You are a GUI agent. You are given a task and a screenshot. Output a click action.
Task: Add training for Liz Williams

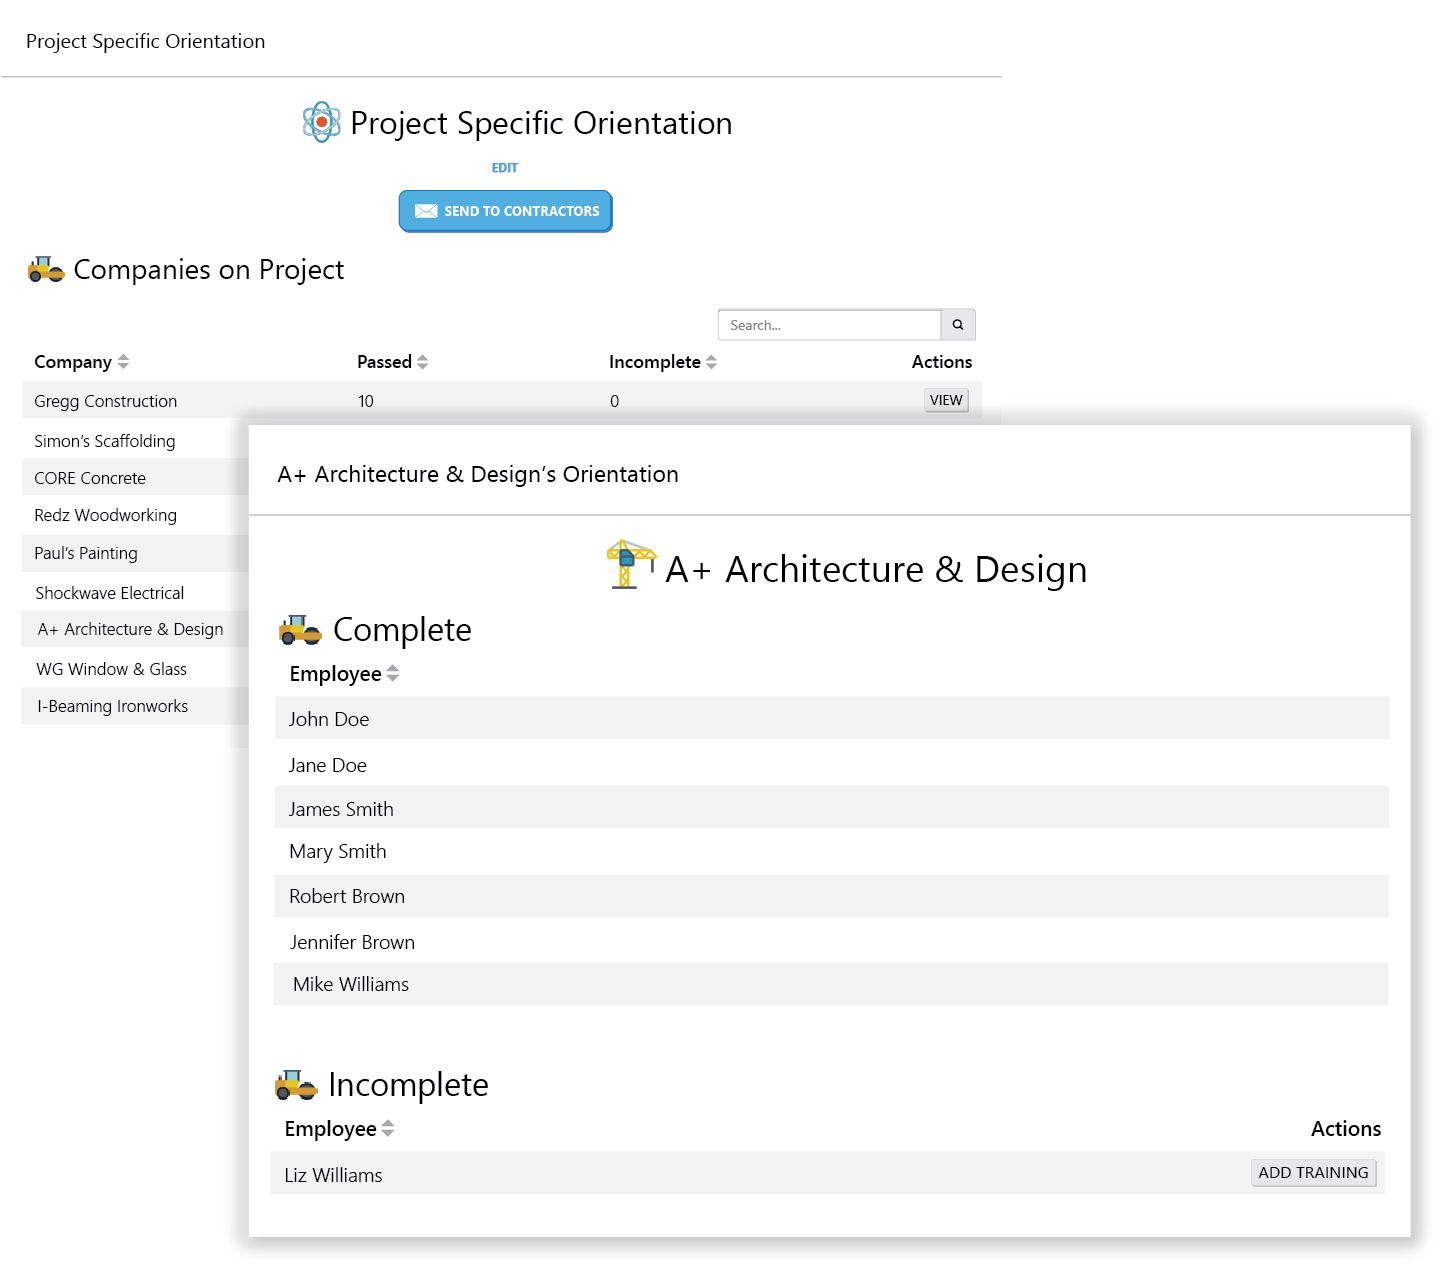click(x=1314, y=1173)
